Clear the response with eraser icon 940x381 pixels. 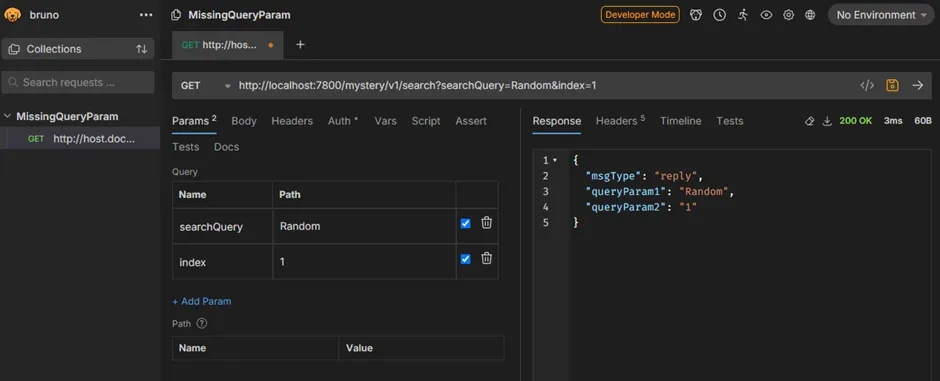point(809,121)
